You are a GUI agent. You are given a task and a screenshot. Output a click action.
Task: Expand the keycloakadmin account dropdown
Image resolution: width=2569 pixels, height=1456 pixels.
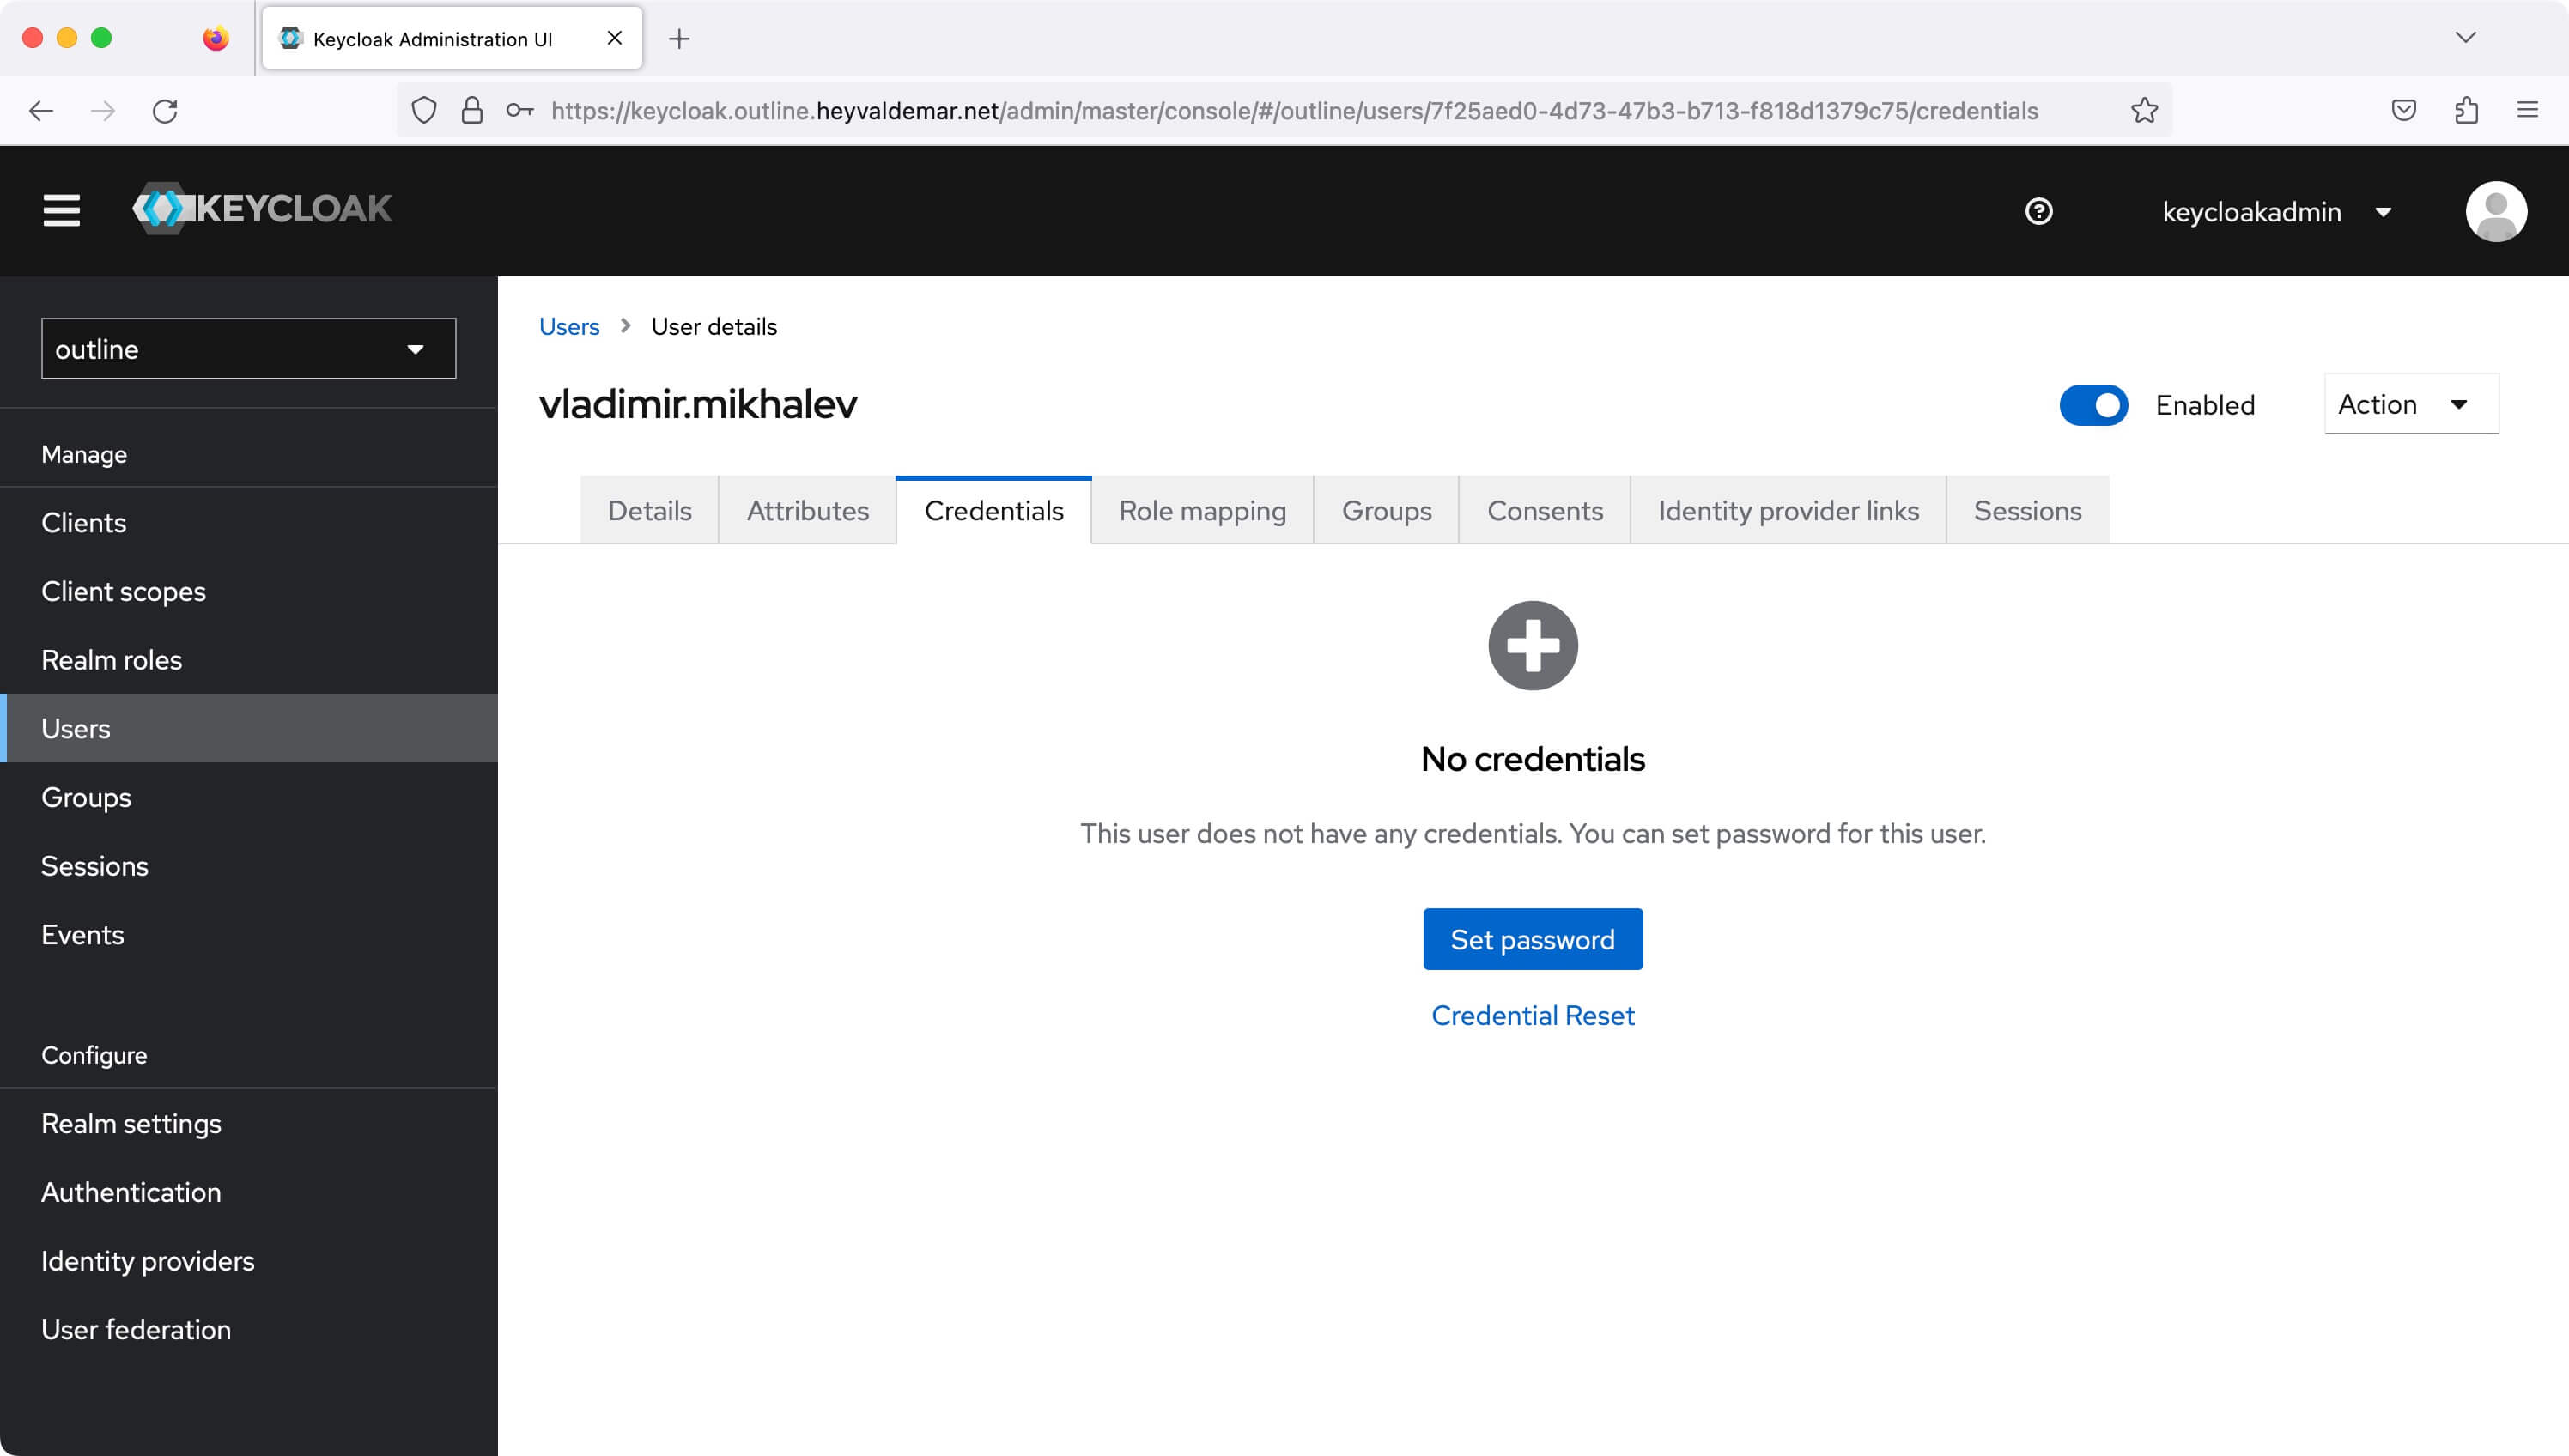pyautogui.click(x=2385, y=210)
